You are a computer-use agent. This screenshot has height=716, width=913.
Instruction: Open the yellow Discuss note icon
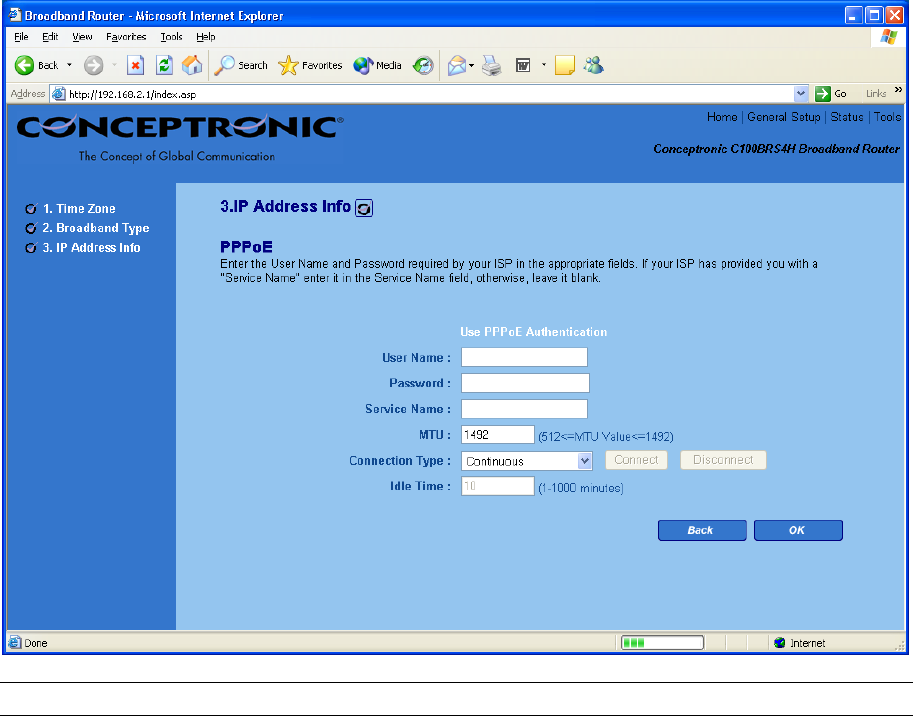pos(565,65)
